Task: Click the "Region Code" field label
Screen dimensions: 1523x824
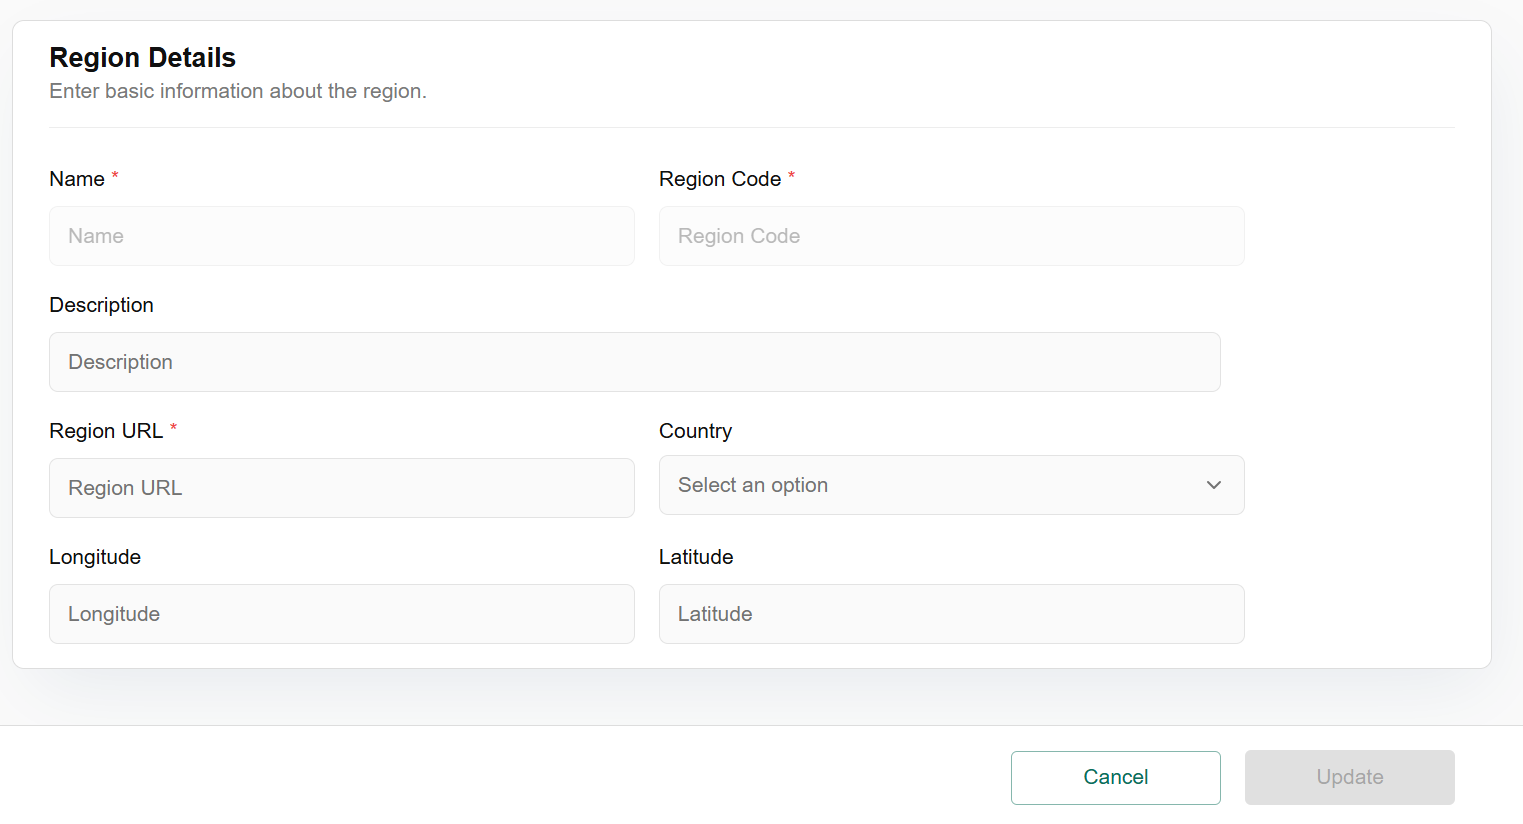Action: [720, 179]
